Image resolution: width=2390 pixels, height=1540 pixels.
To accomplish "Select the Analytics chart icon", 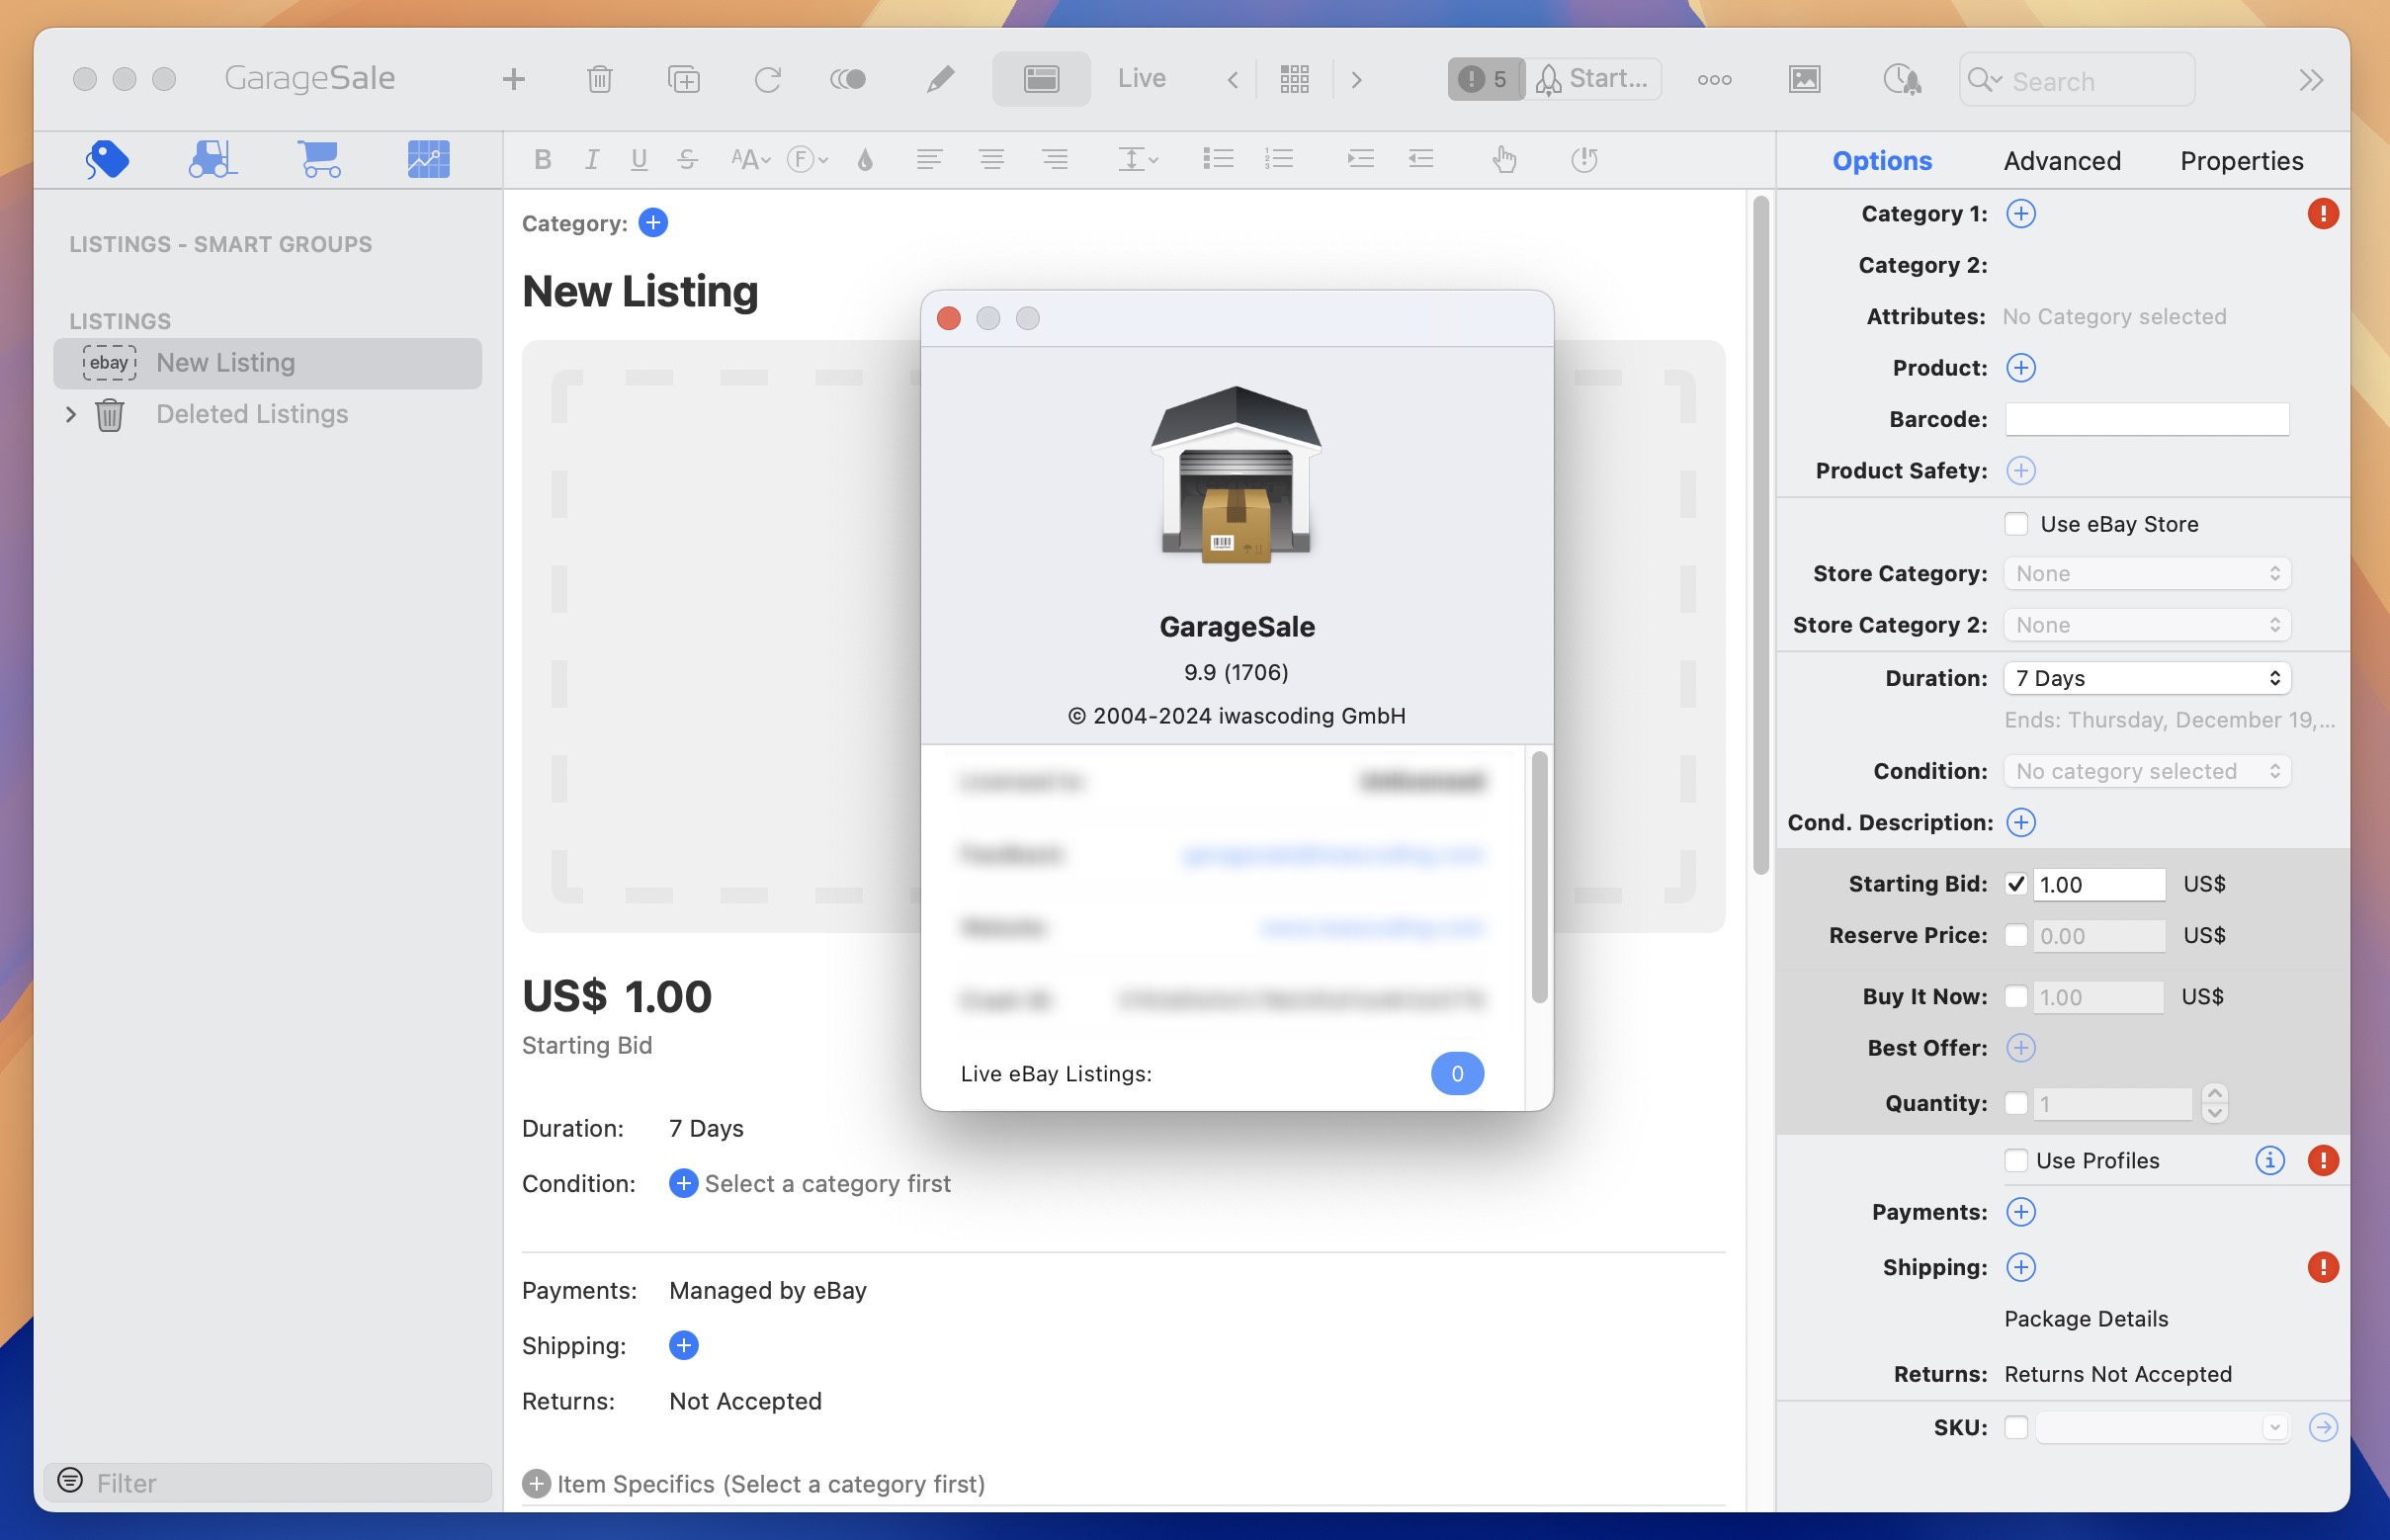I will coord(429,160).
